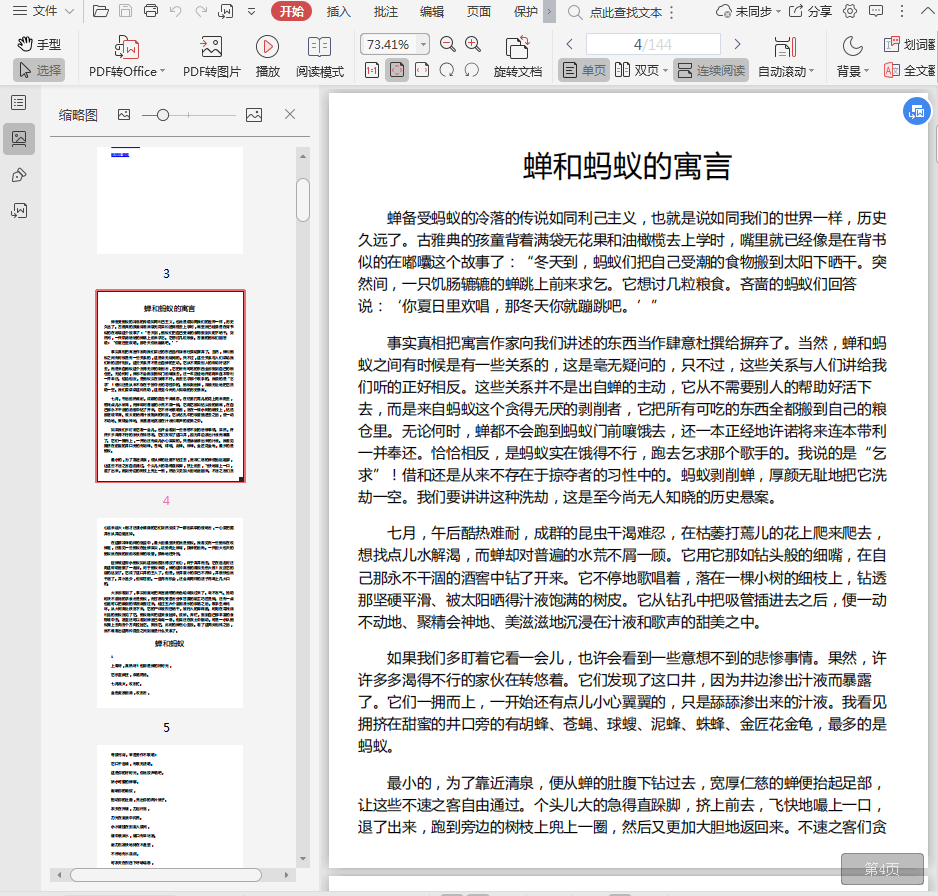Click the 划词翻译 tool
Image resolution: width=938 pixels, height=896 pixels.
[x=909, y=44]
